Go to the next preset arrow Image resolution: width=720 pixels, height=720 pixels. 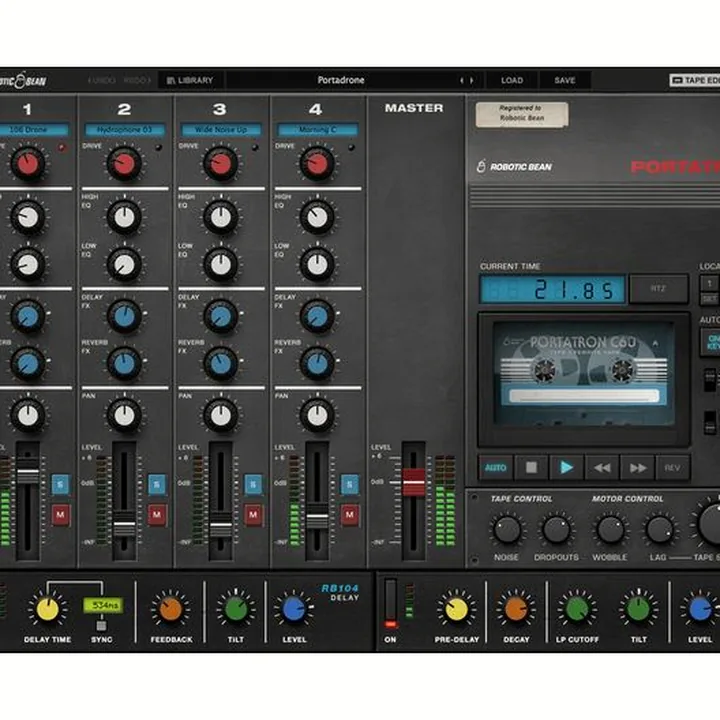click(472, 80)
